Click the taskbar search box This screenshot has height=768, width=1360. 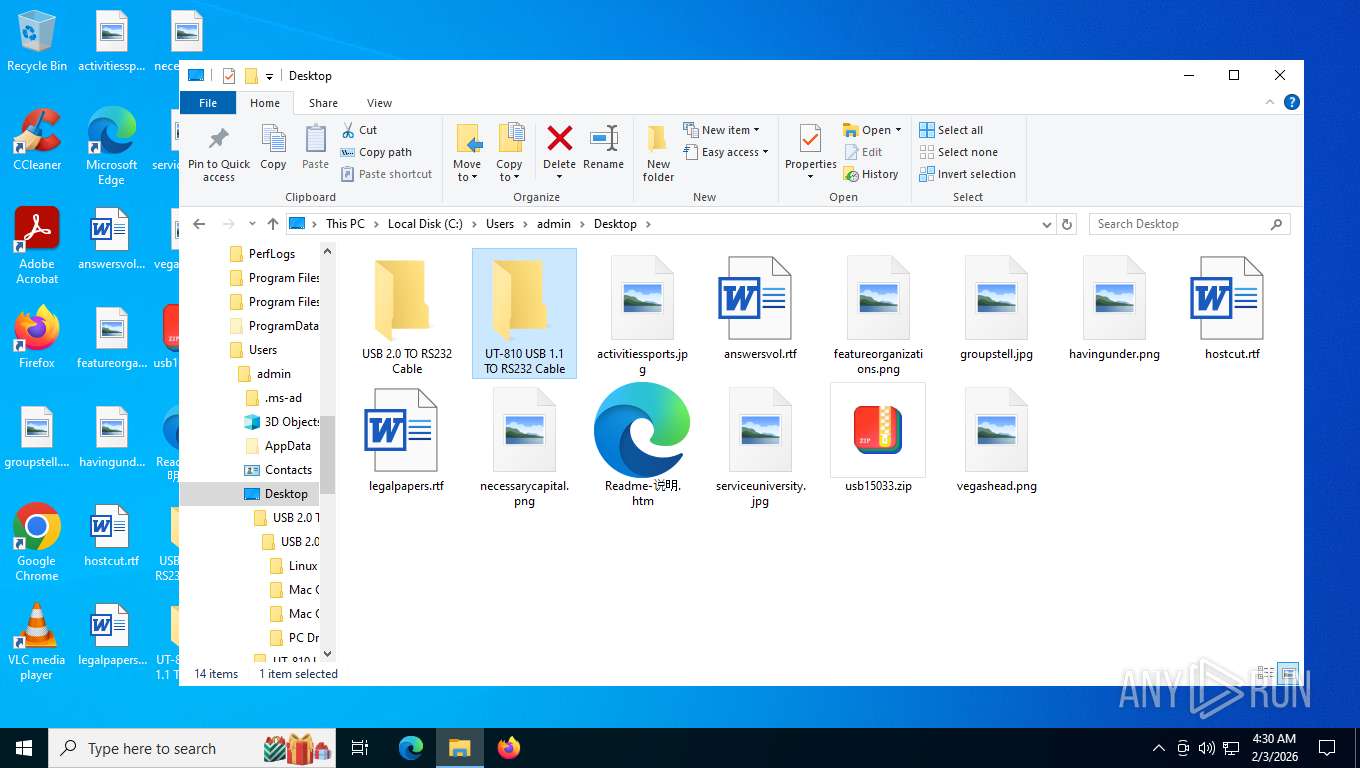pyautogui.click(x=193, y=748)
